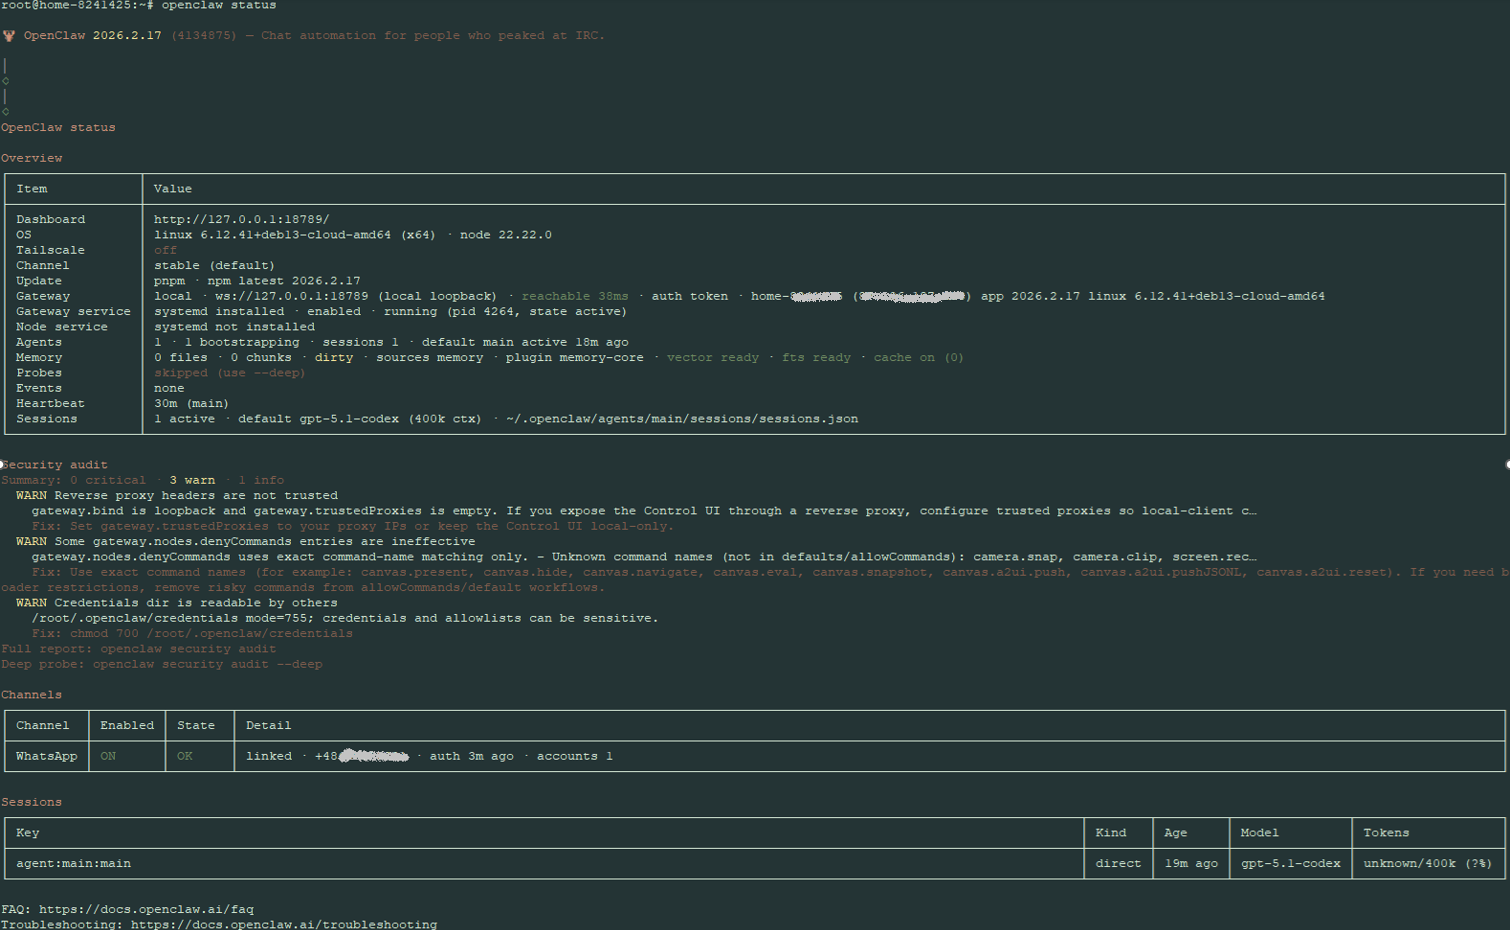Screen dimensions: 1510x930
Task: Click the Detail column header in Channels
Action: 268,725
